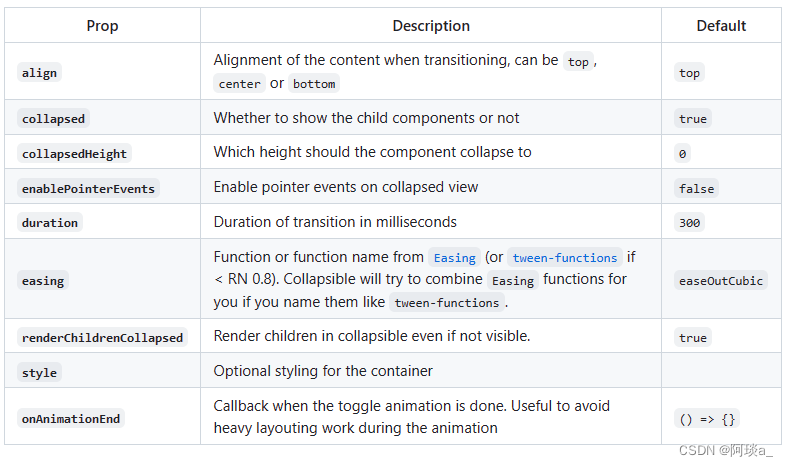The width and height of the screenshot is (788, 466).
Task: Click the enablePointerEvents prop name
Action: point(88,189)
